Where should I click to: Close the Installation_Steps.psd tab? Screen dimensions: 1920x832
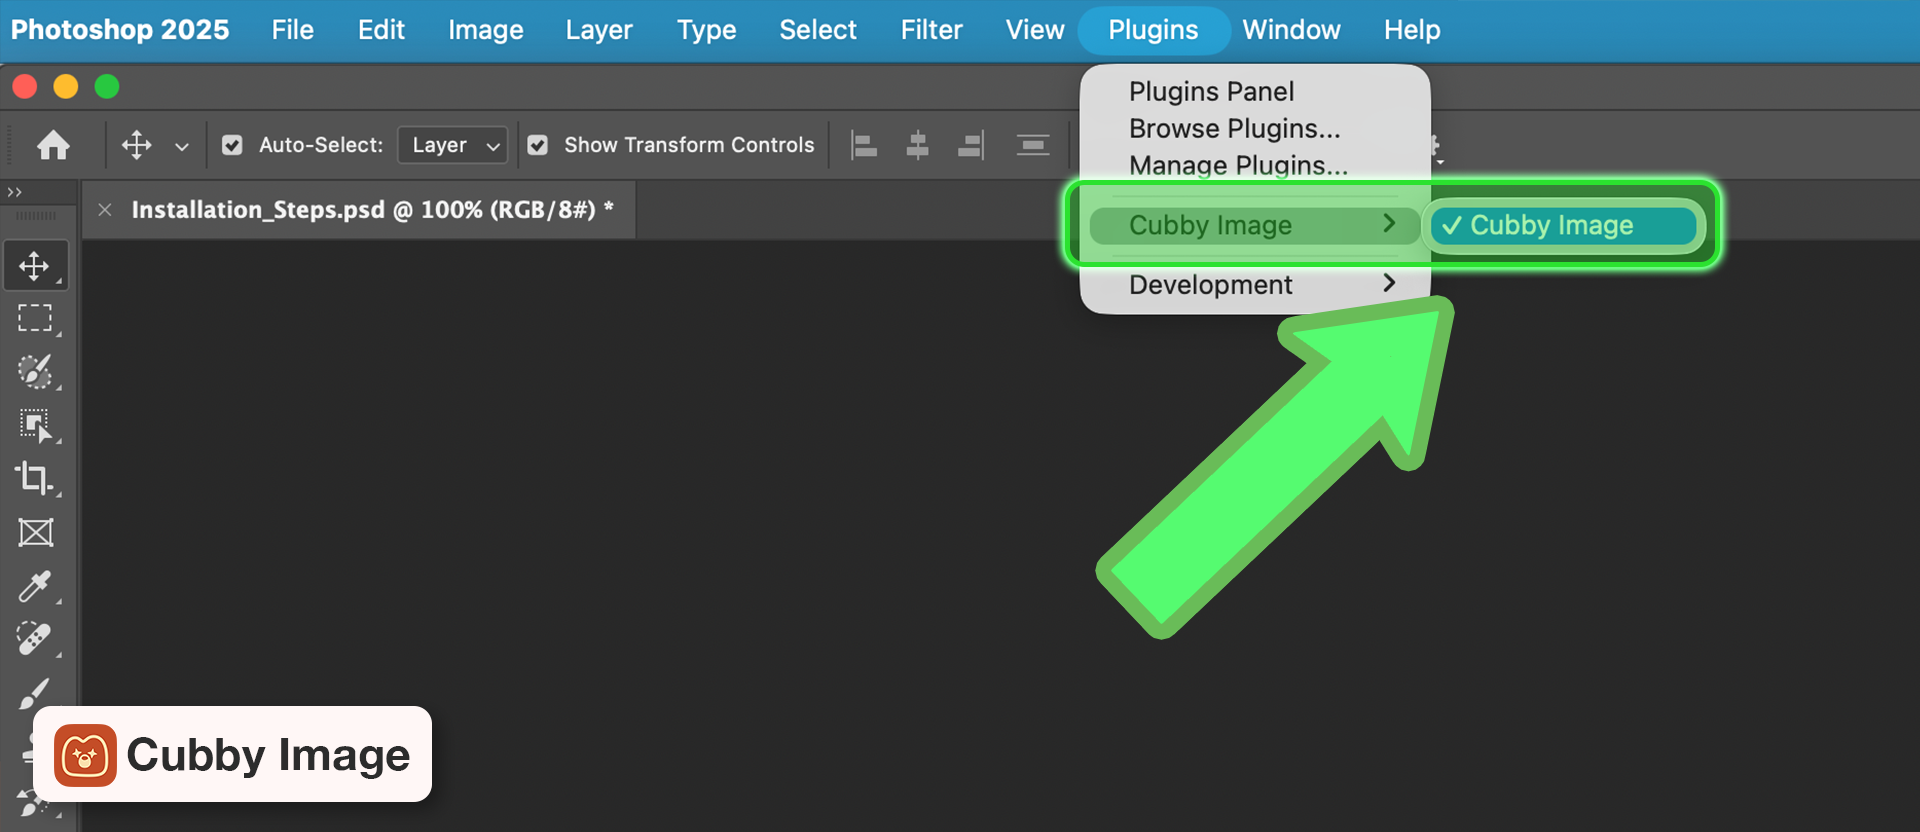click(105, 210)
